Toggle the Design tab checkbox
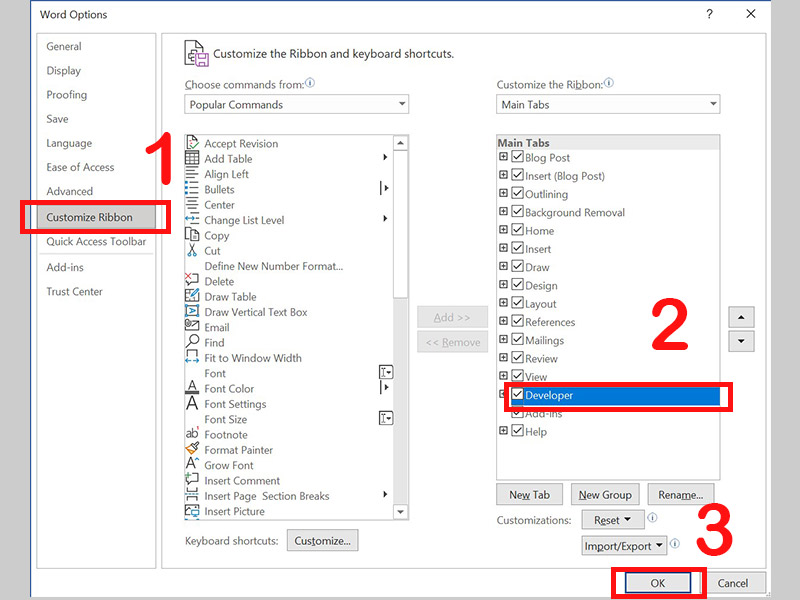The image size is (800, 600). click(517, 284)
